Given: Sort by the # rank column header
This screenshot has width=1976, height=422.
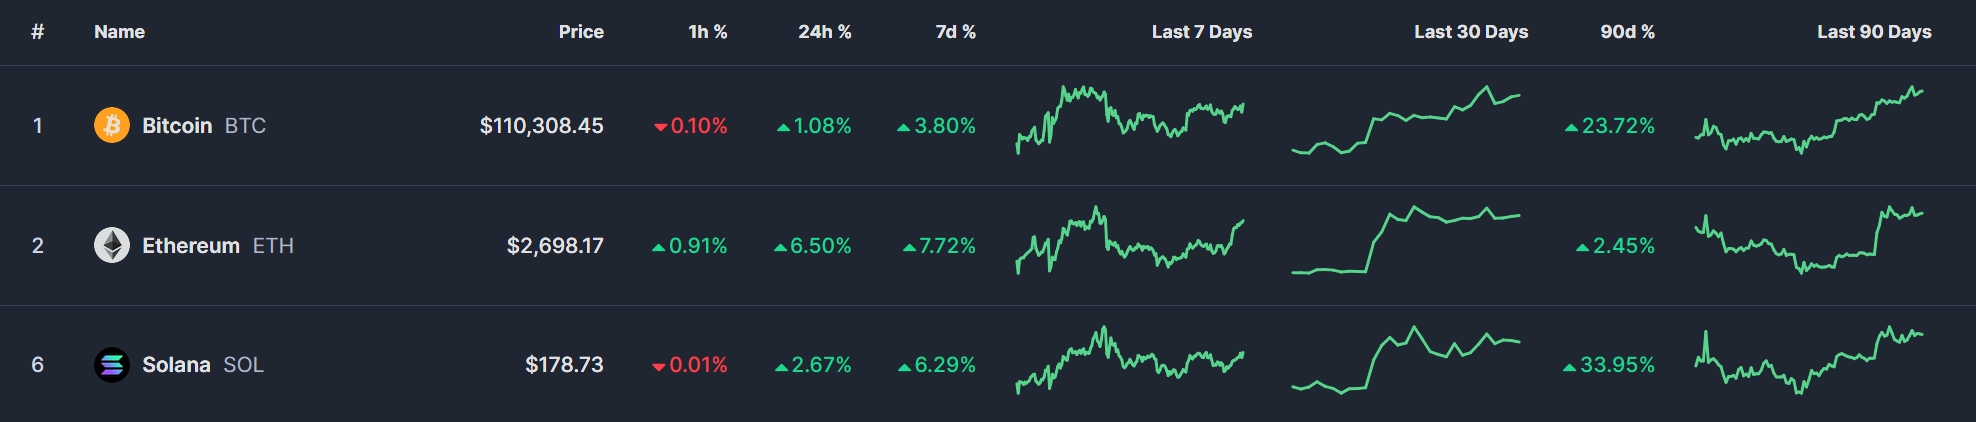Looking at the screenshot, I should click(37, 32).
